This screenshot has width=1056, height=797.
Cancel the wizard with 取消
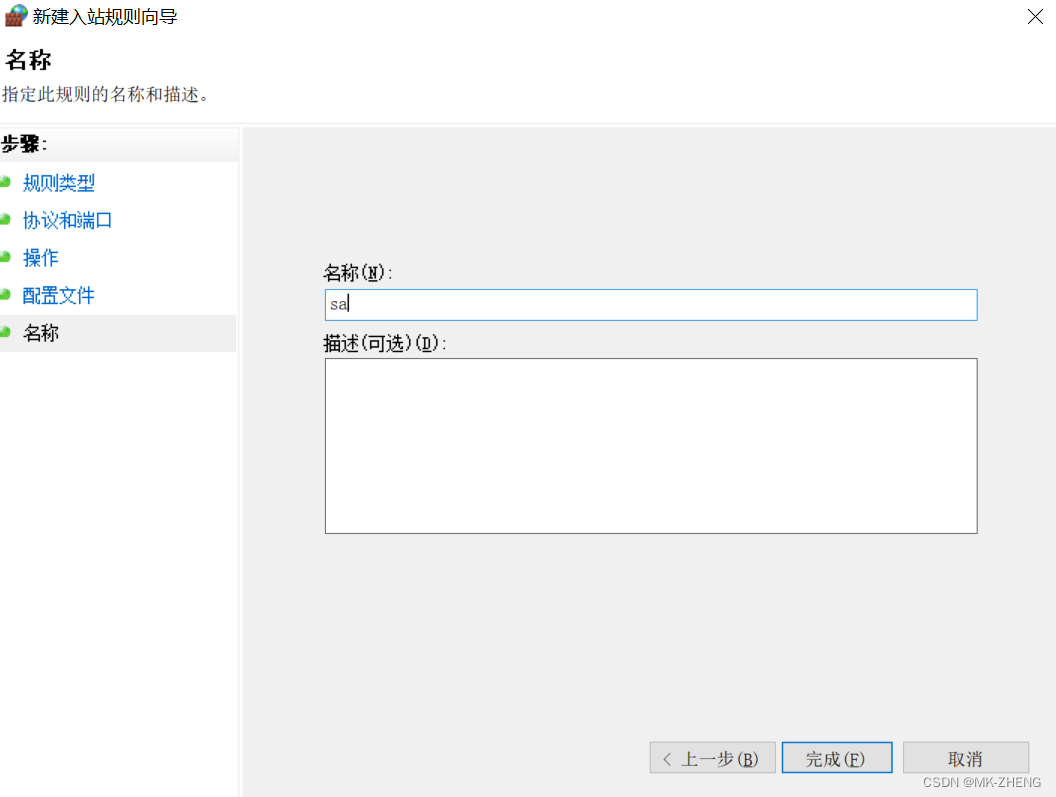tap(966, 758)
